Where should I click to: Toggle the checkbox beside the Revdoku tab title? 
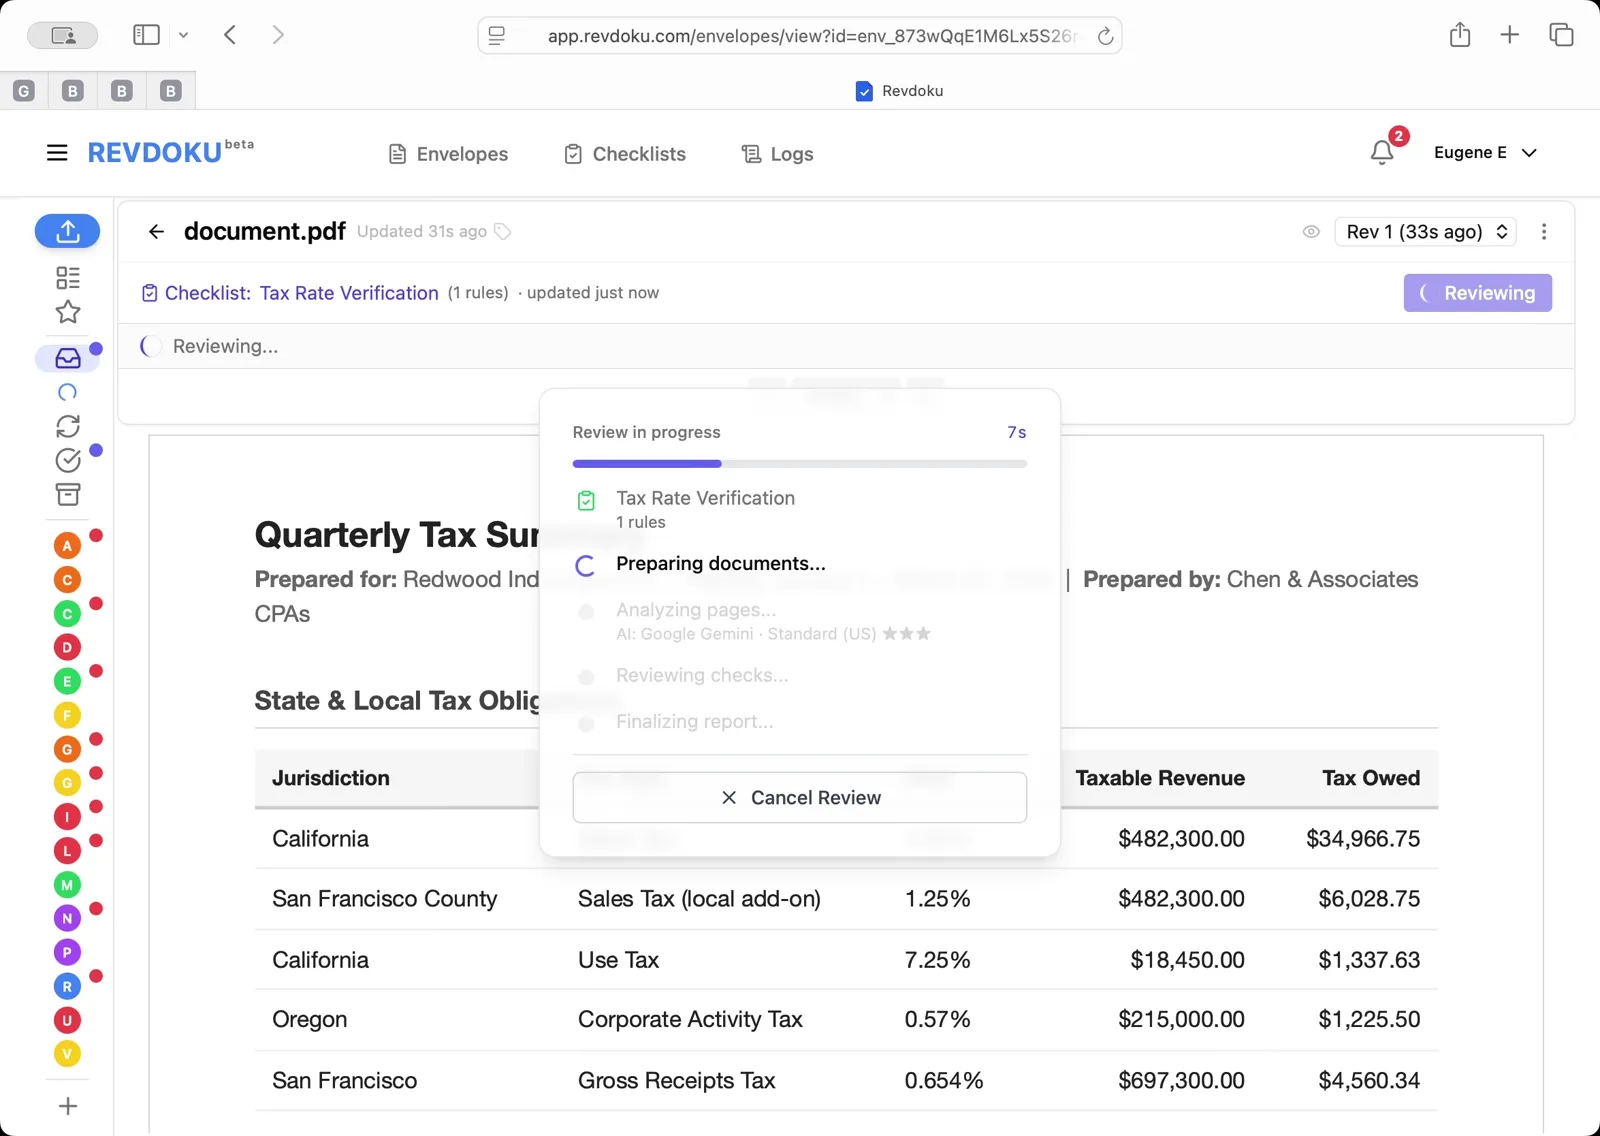pos(862,91)
